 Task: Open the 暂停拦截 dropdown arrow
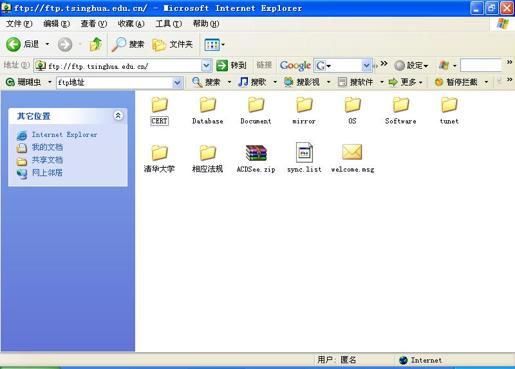coord(486,82)
